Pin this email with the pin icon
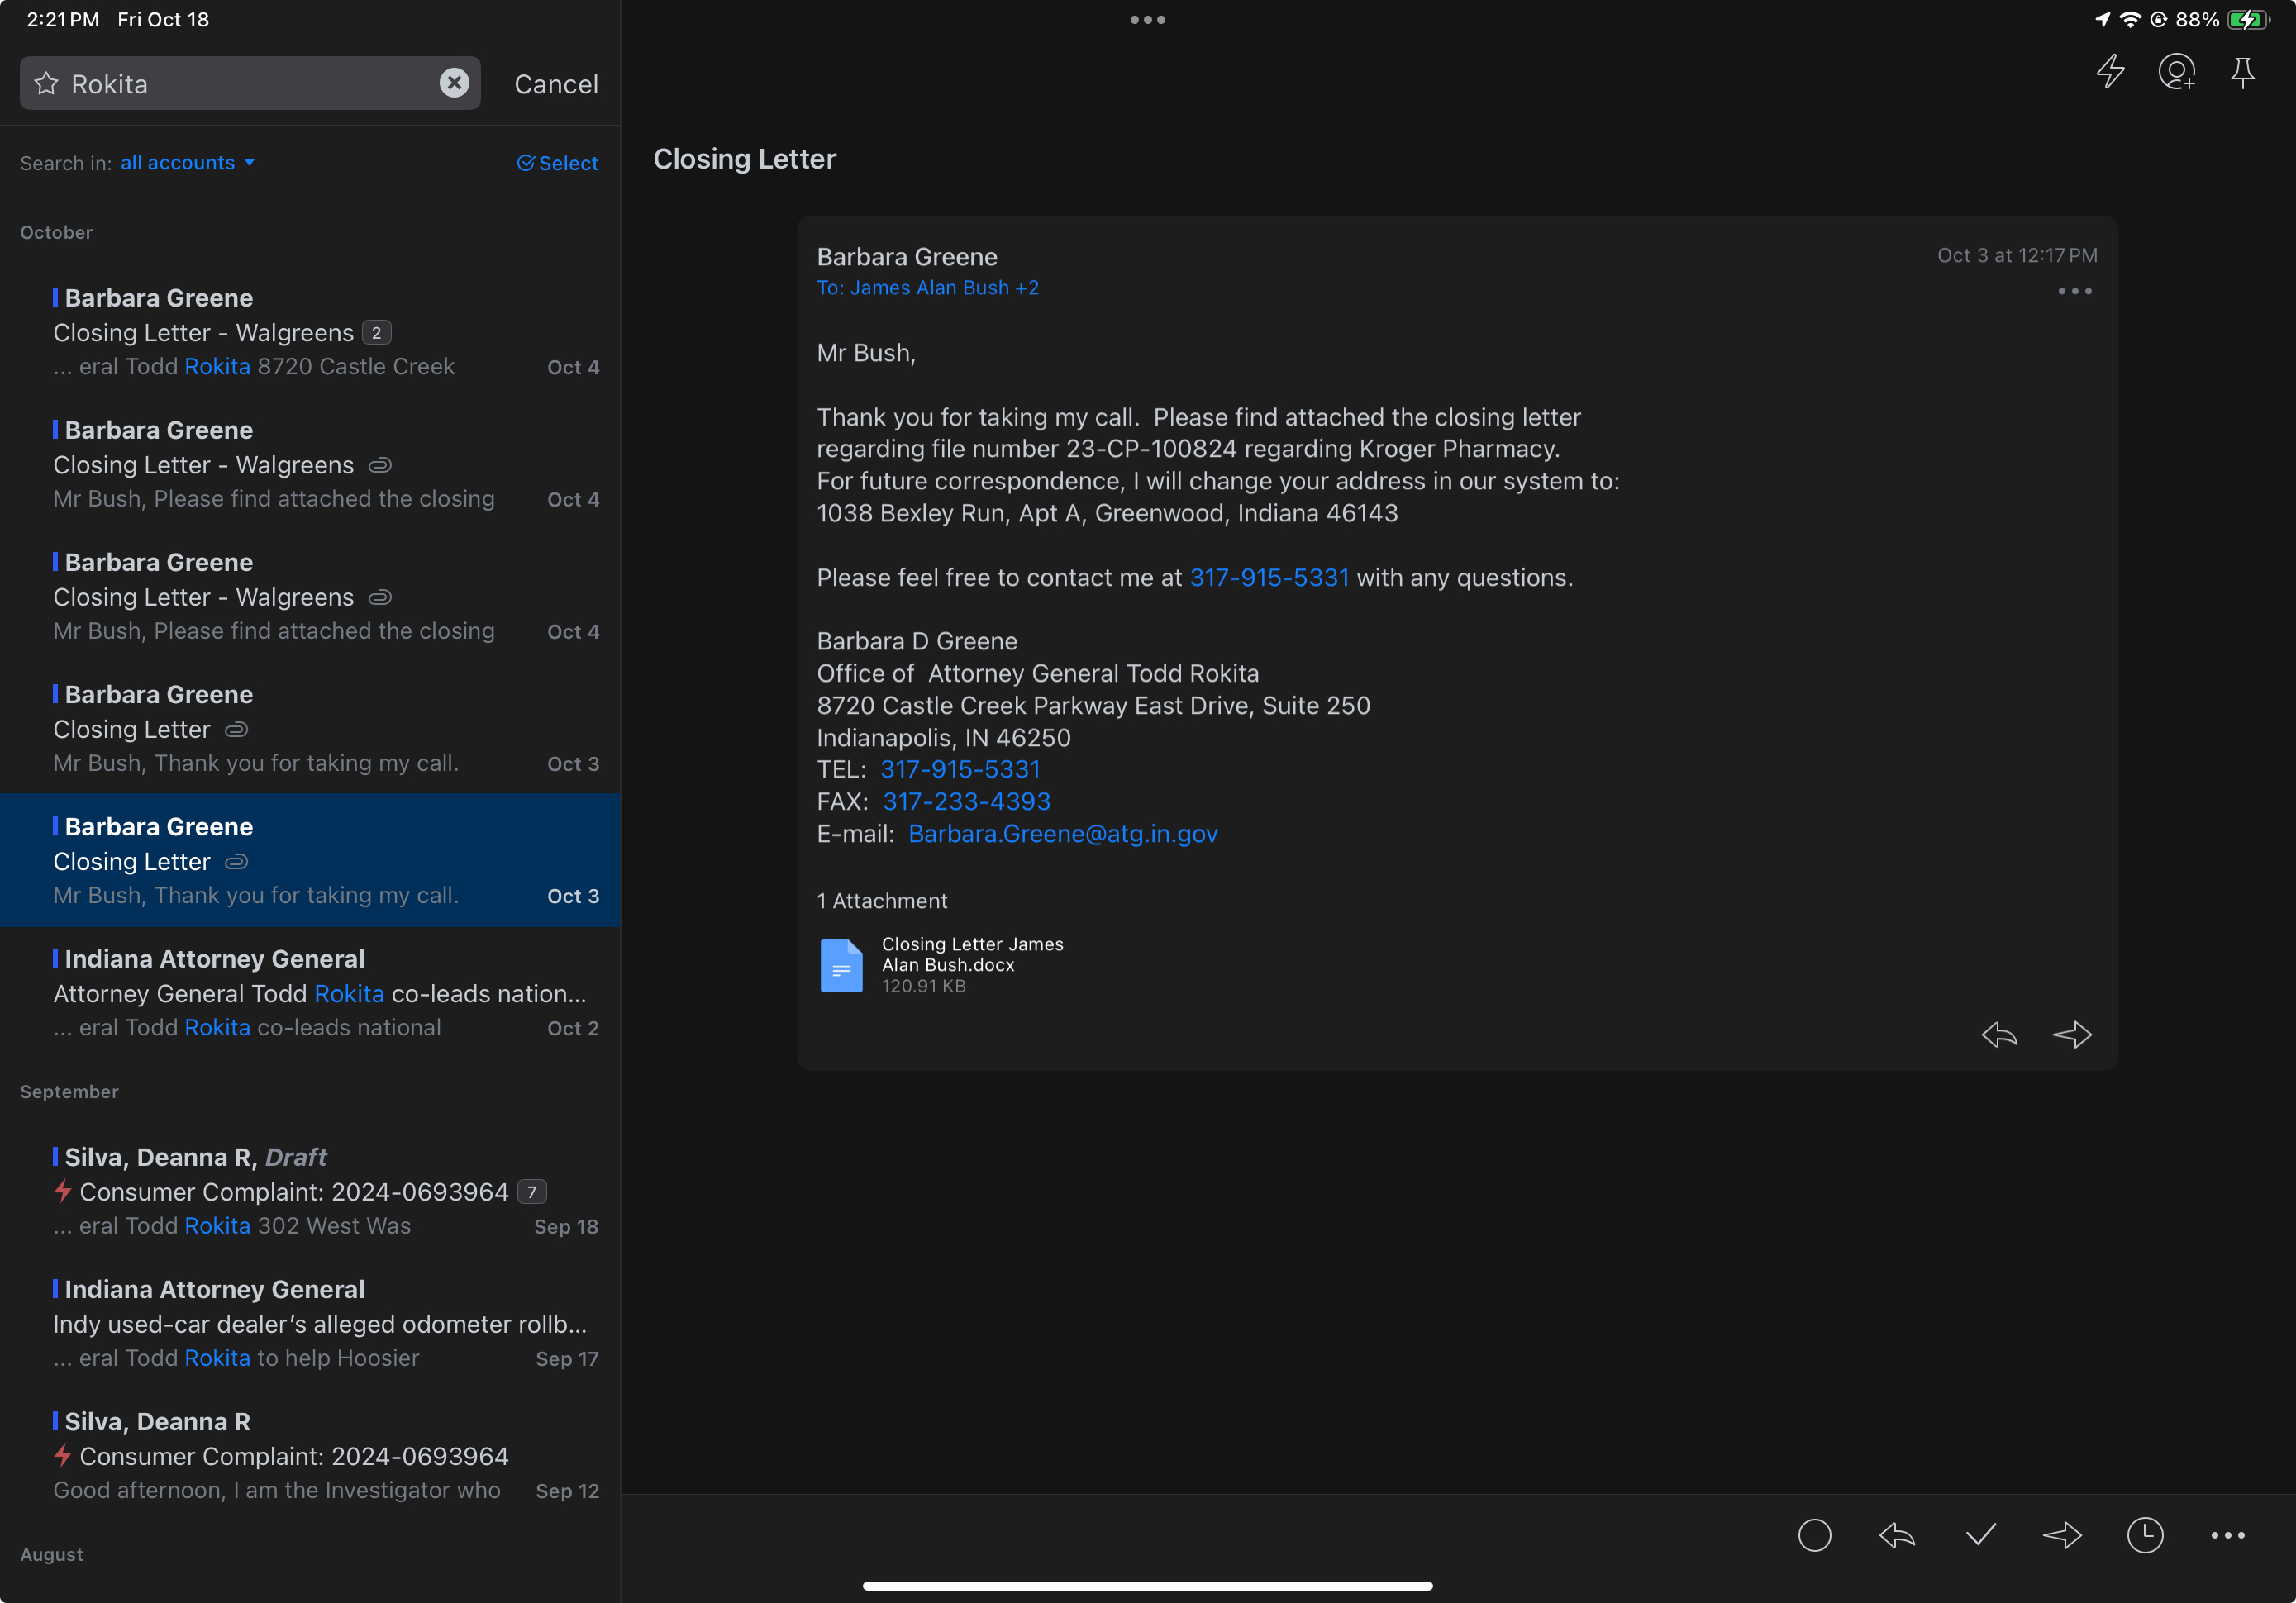Viewport: 2296px width, 1603px height. 2242,72
